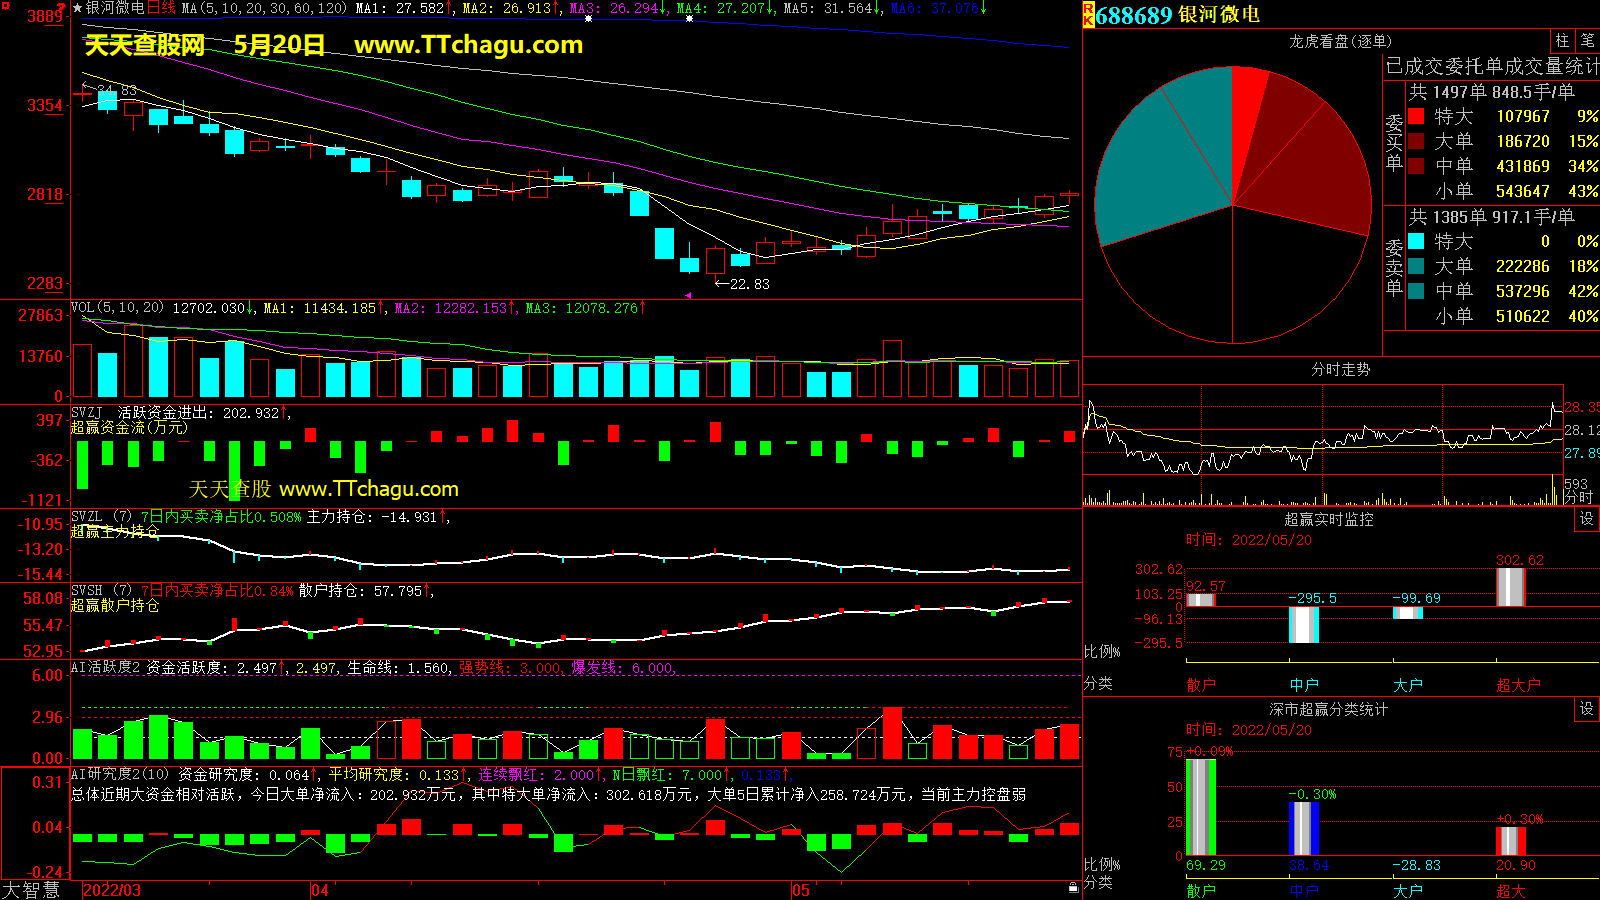
Task: Select the 分时走势 panel header
Action: click(x=1340, y=370)
